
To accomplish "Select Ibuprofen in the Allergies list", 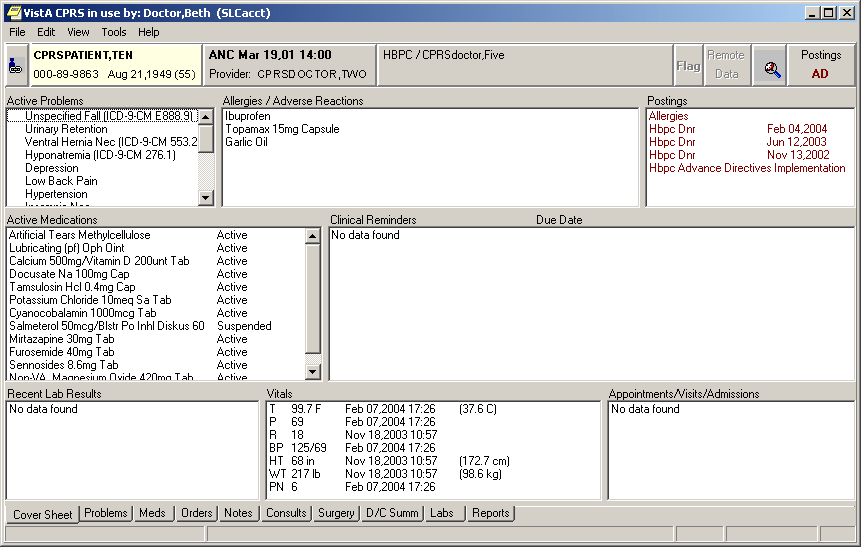I will click(247, 116).
